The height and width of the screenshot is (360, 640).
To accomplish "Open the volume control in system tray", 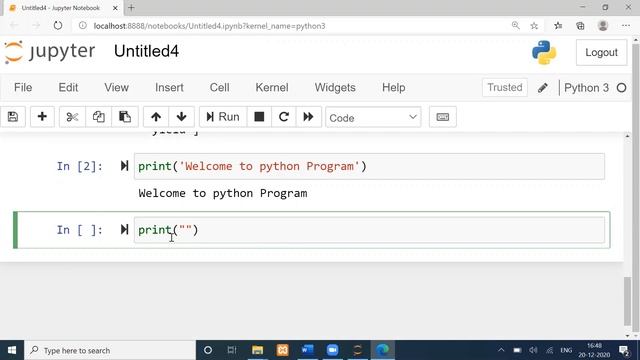I will 533,350.
